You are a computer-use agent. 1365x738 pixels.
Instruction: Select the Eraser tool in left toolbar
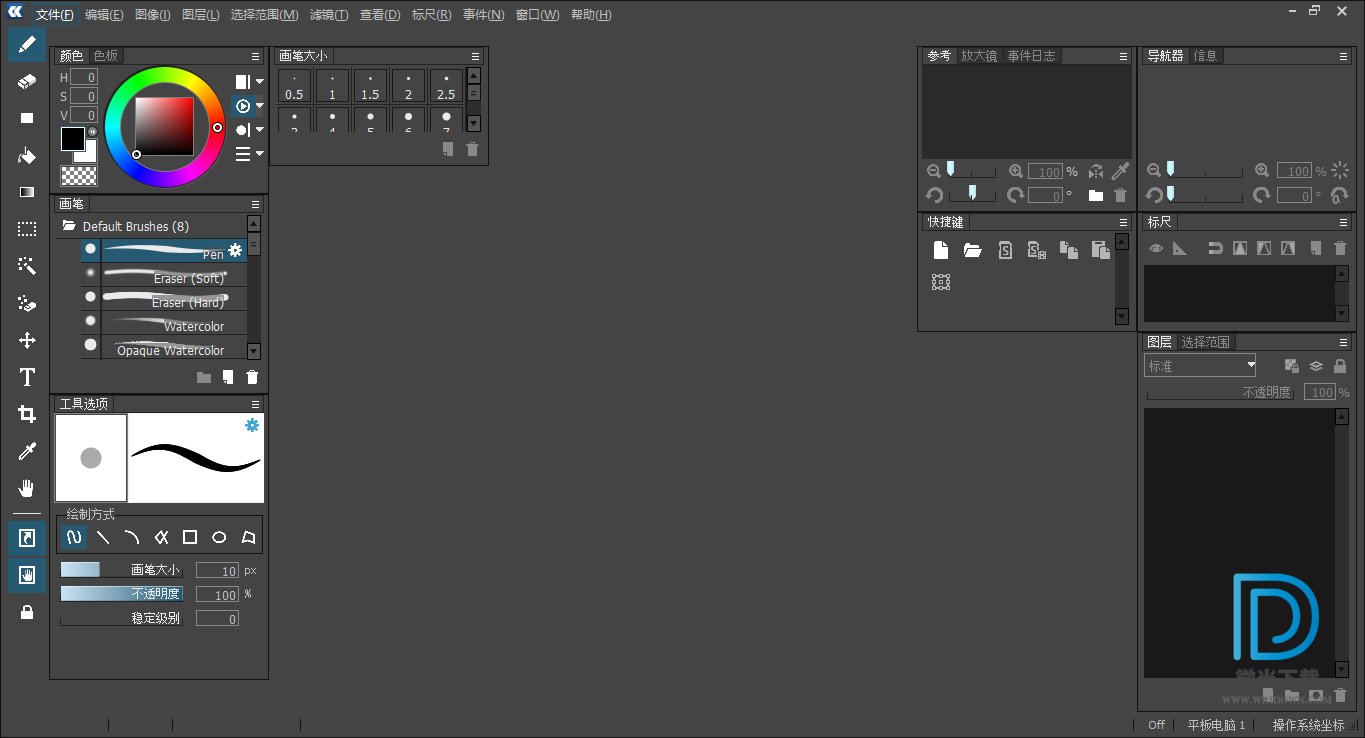(27, 81)
